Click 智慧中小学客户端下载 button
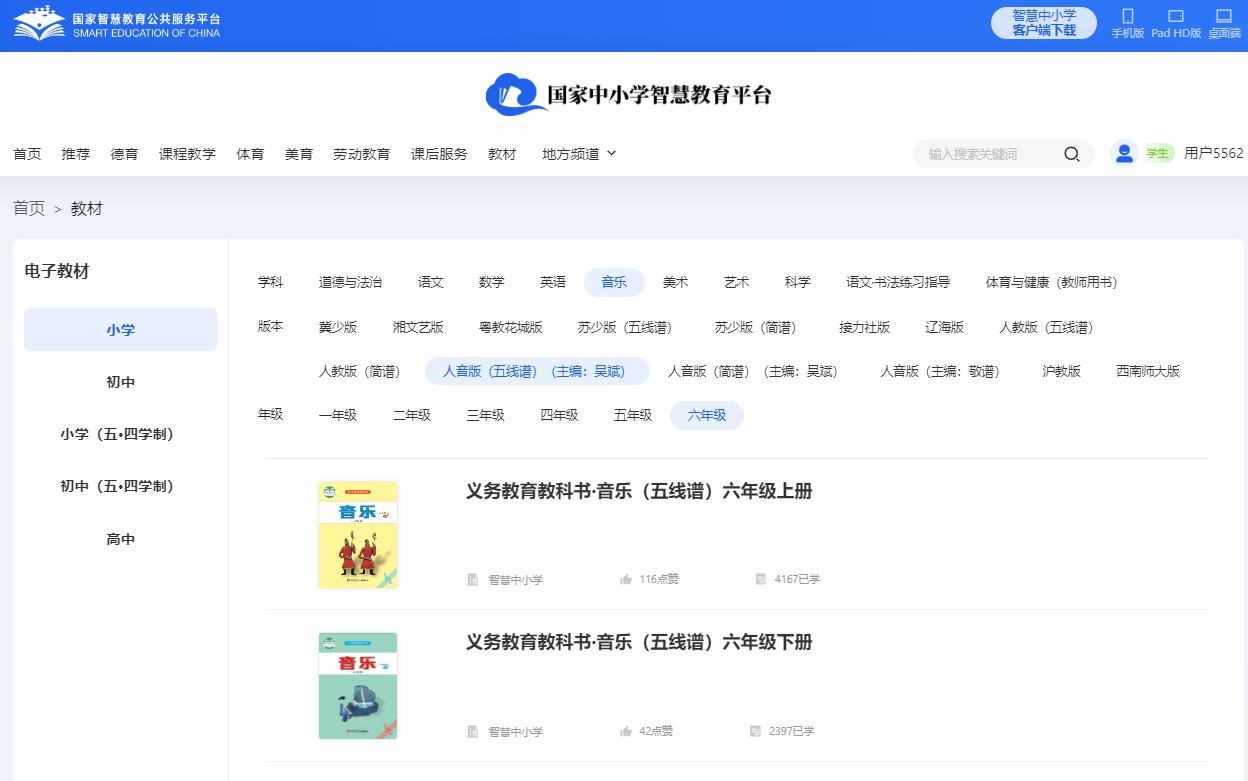 [1044, 23]
